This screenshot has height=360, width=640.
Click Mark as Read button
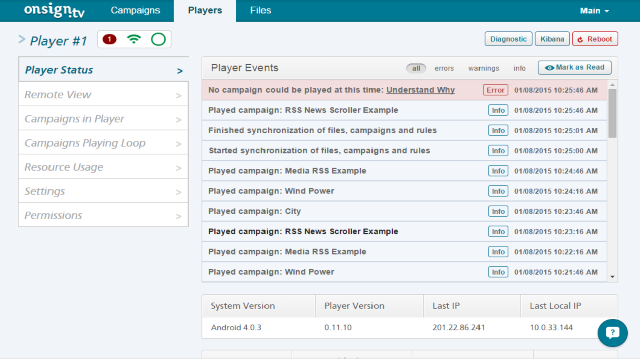[x=575, y=68]
